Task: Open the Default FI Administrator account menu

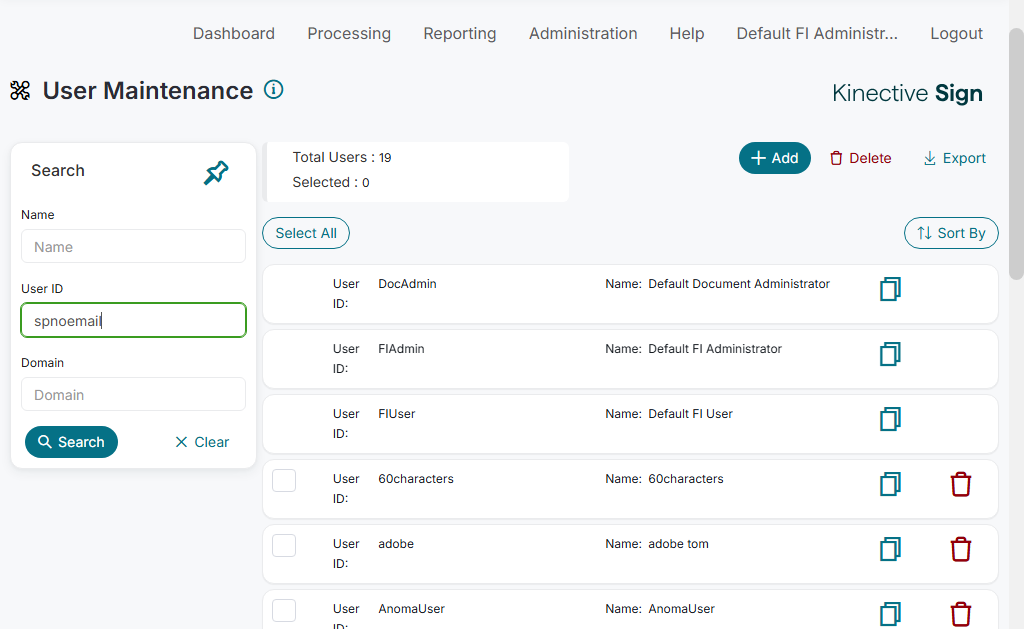Action: coord(817,33)
